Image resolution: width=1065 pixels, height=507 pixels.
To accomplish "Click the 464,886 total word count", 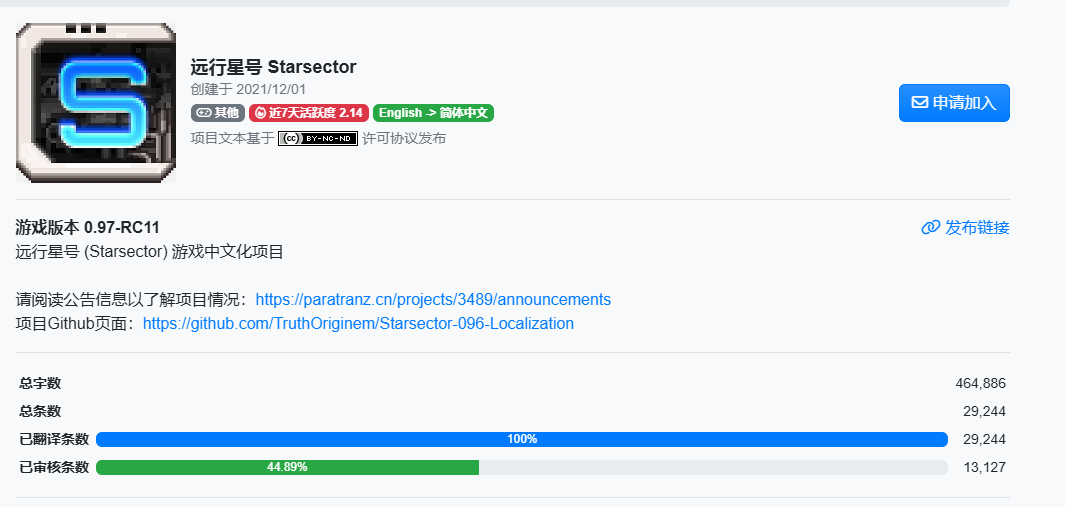I will point(980,383).
